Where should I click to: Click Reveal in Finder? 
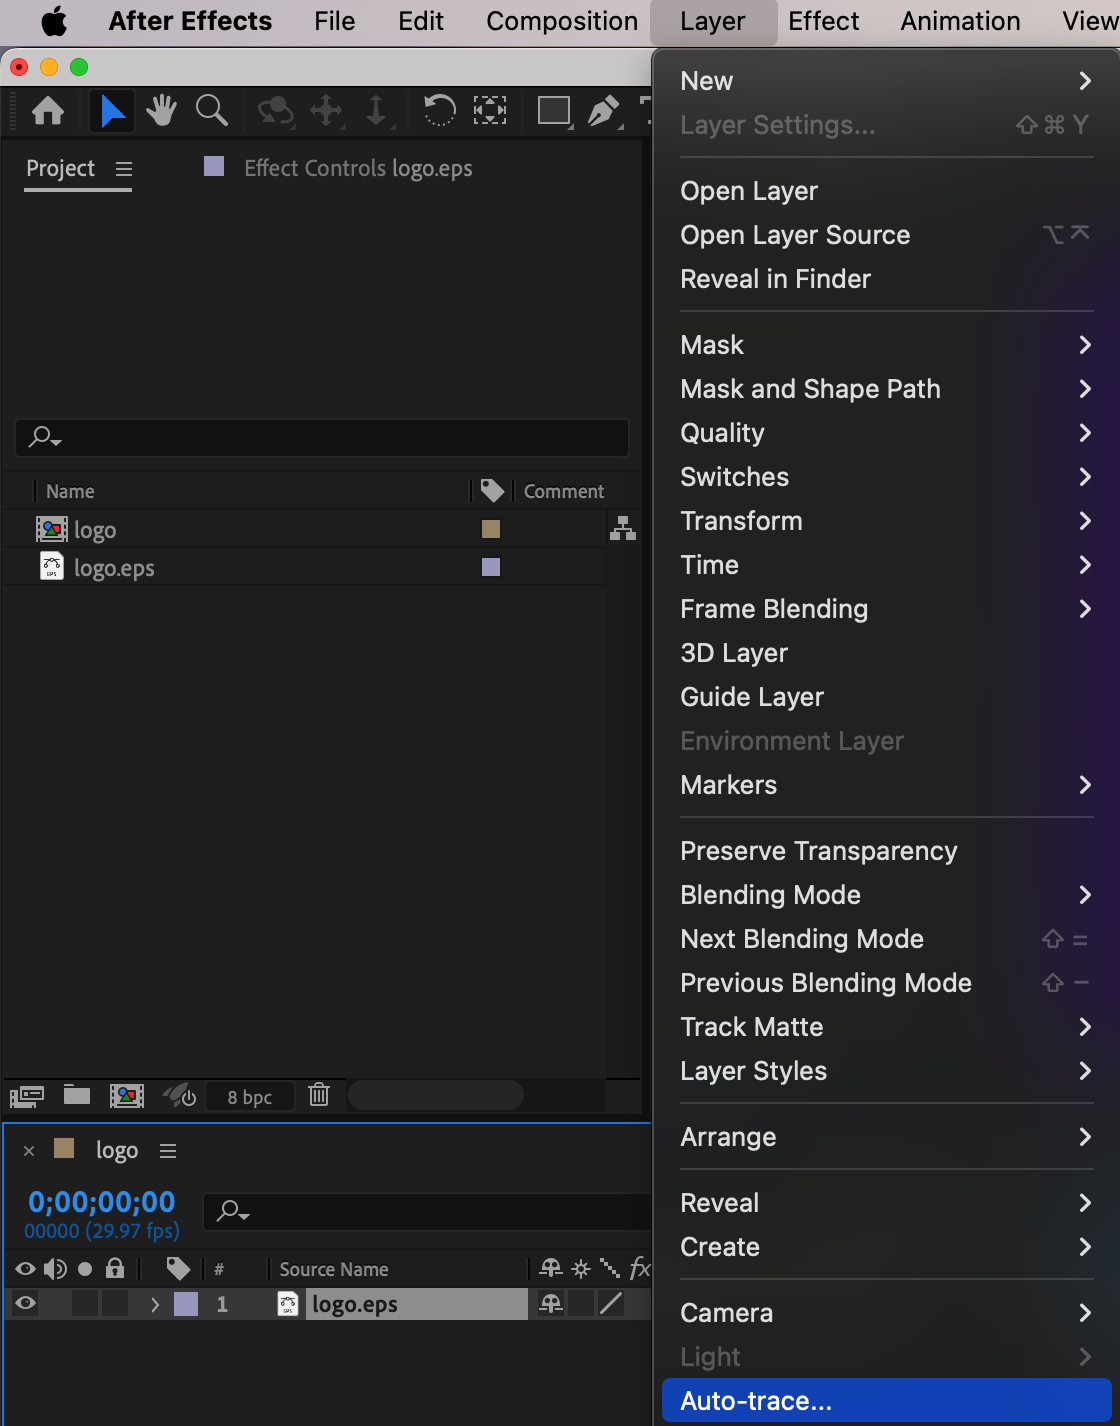point(775,279)
